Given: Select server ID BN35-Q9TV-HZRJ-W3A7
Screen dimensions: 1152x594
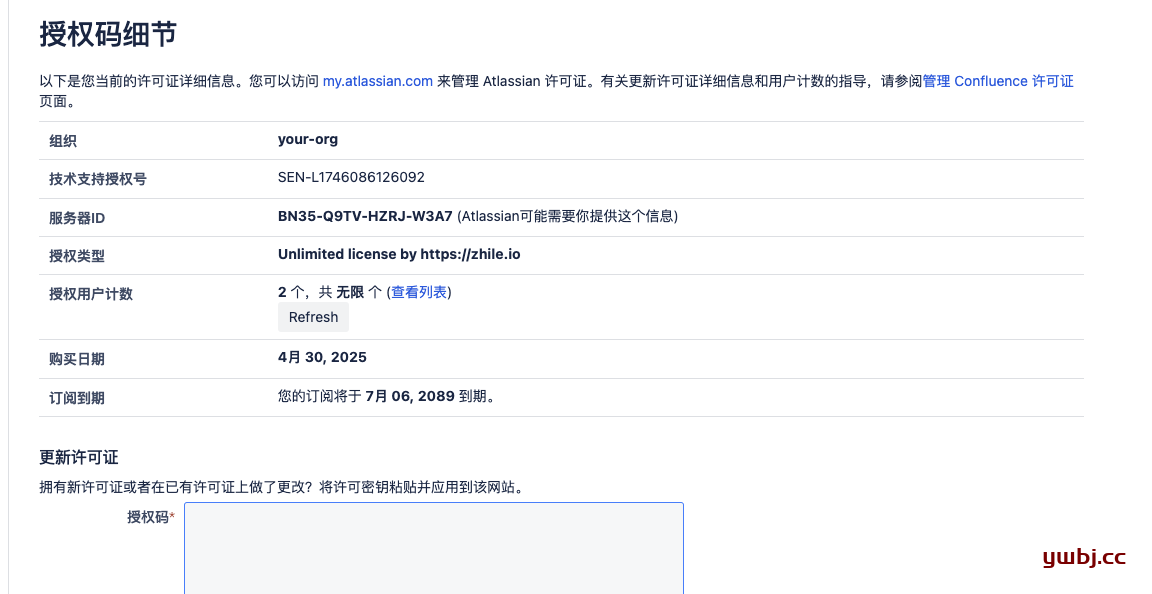Looking at the screenshot, I should click(365, 216).
